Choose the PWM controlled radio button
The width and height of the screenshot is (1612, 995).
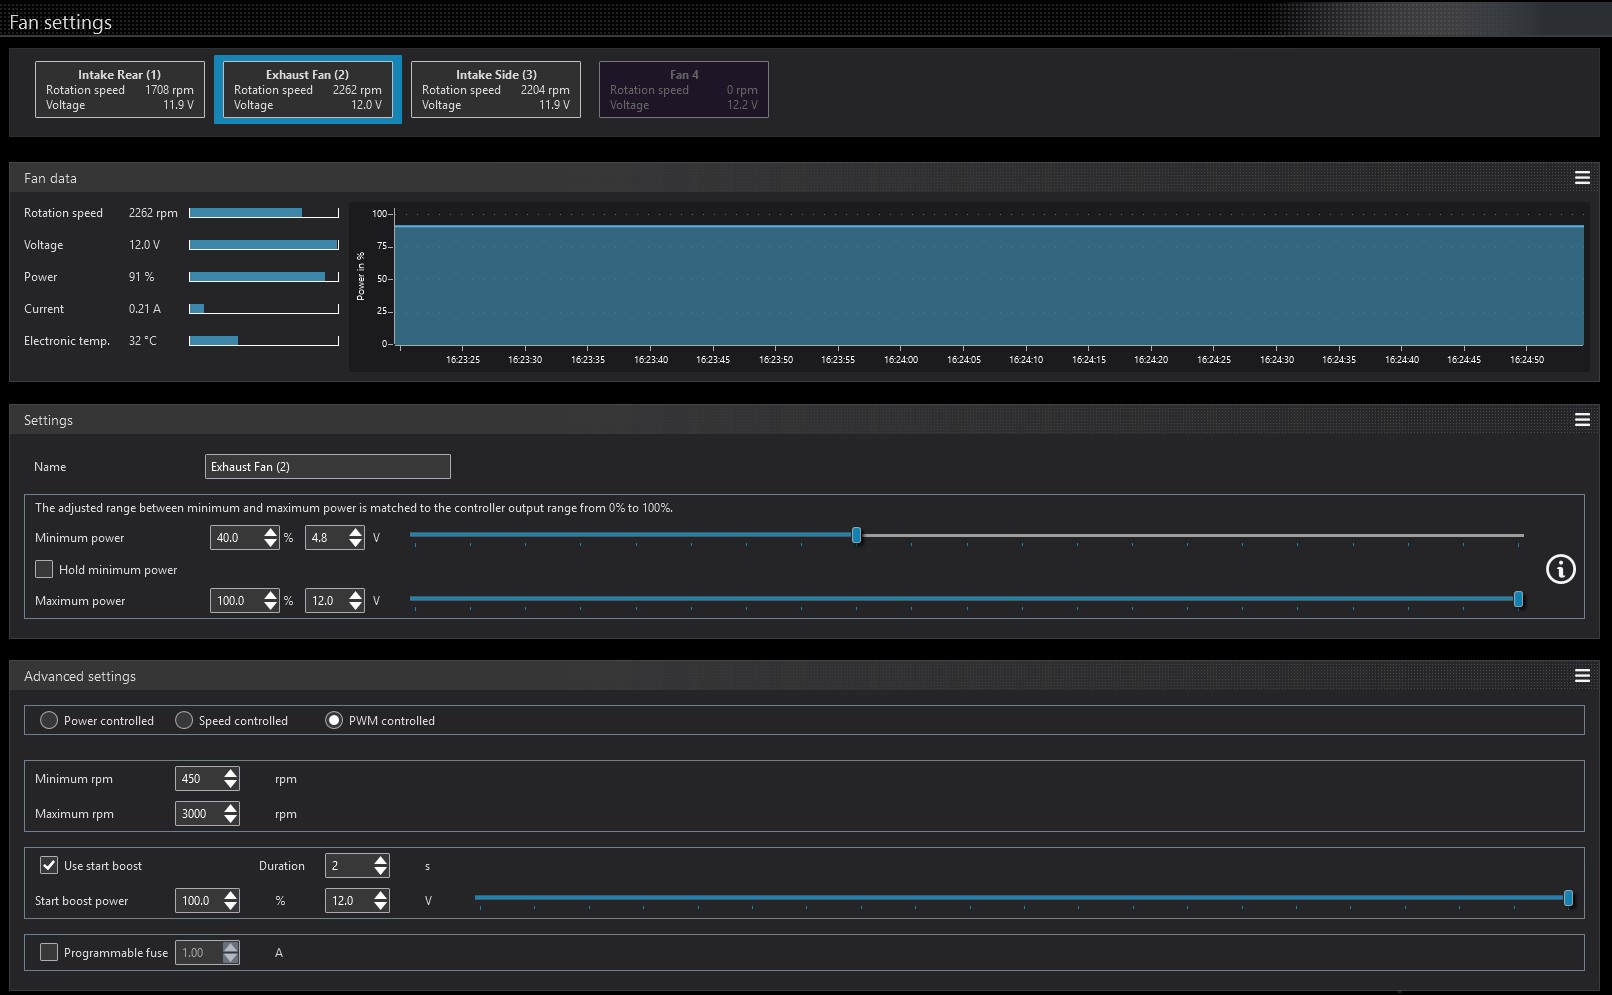[334, 720]
